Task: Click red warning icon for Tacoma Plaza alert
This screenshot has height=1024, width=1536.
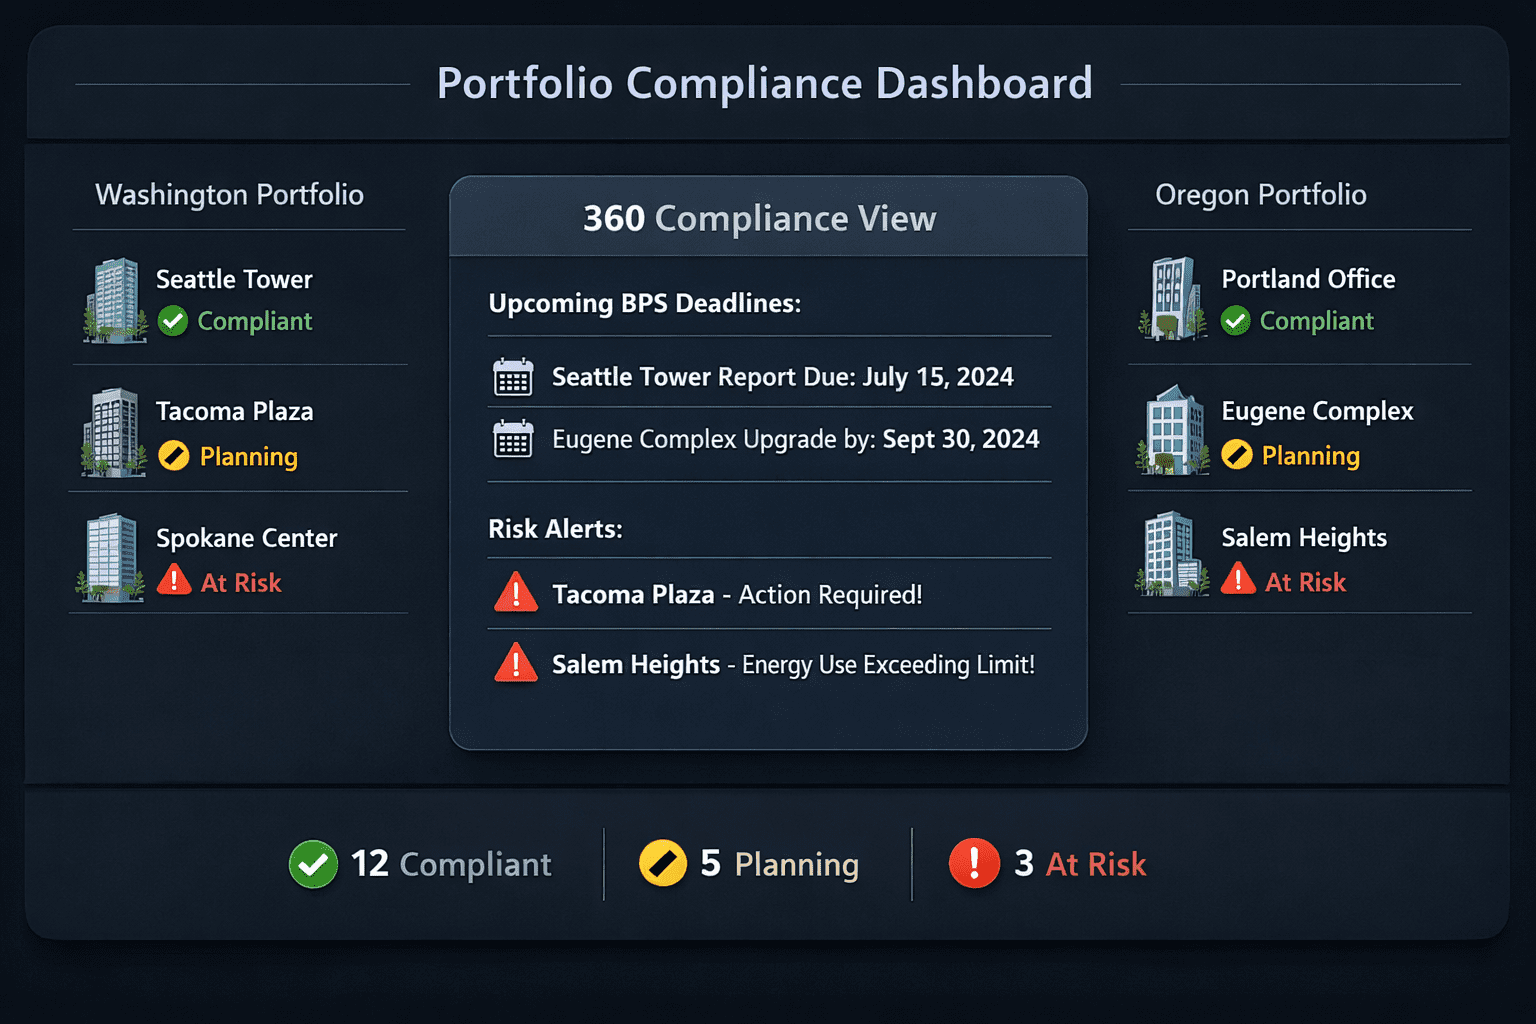Action: (x=516, y=593)
